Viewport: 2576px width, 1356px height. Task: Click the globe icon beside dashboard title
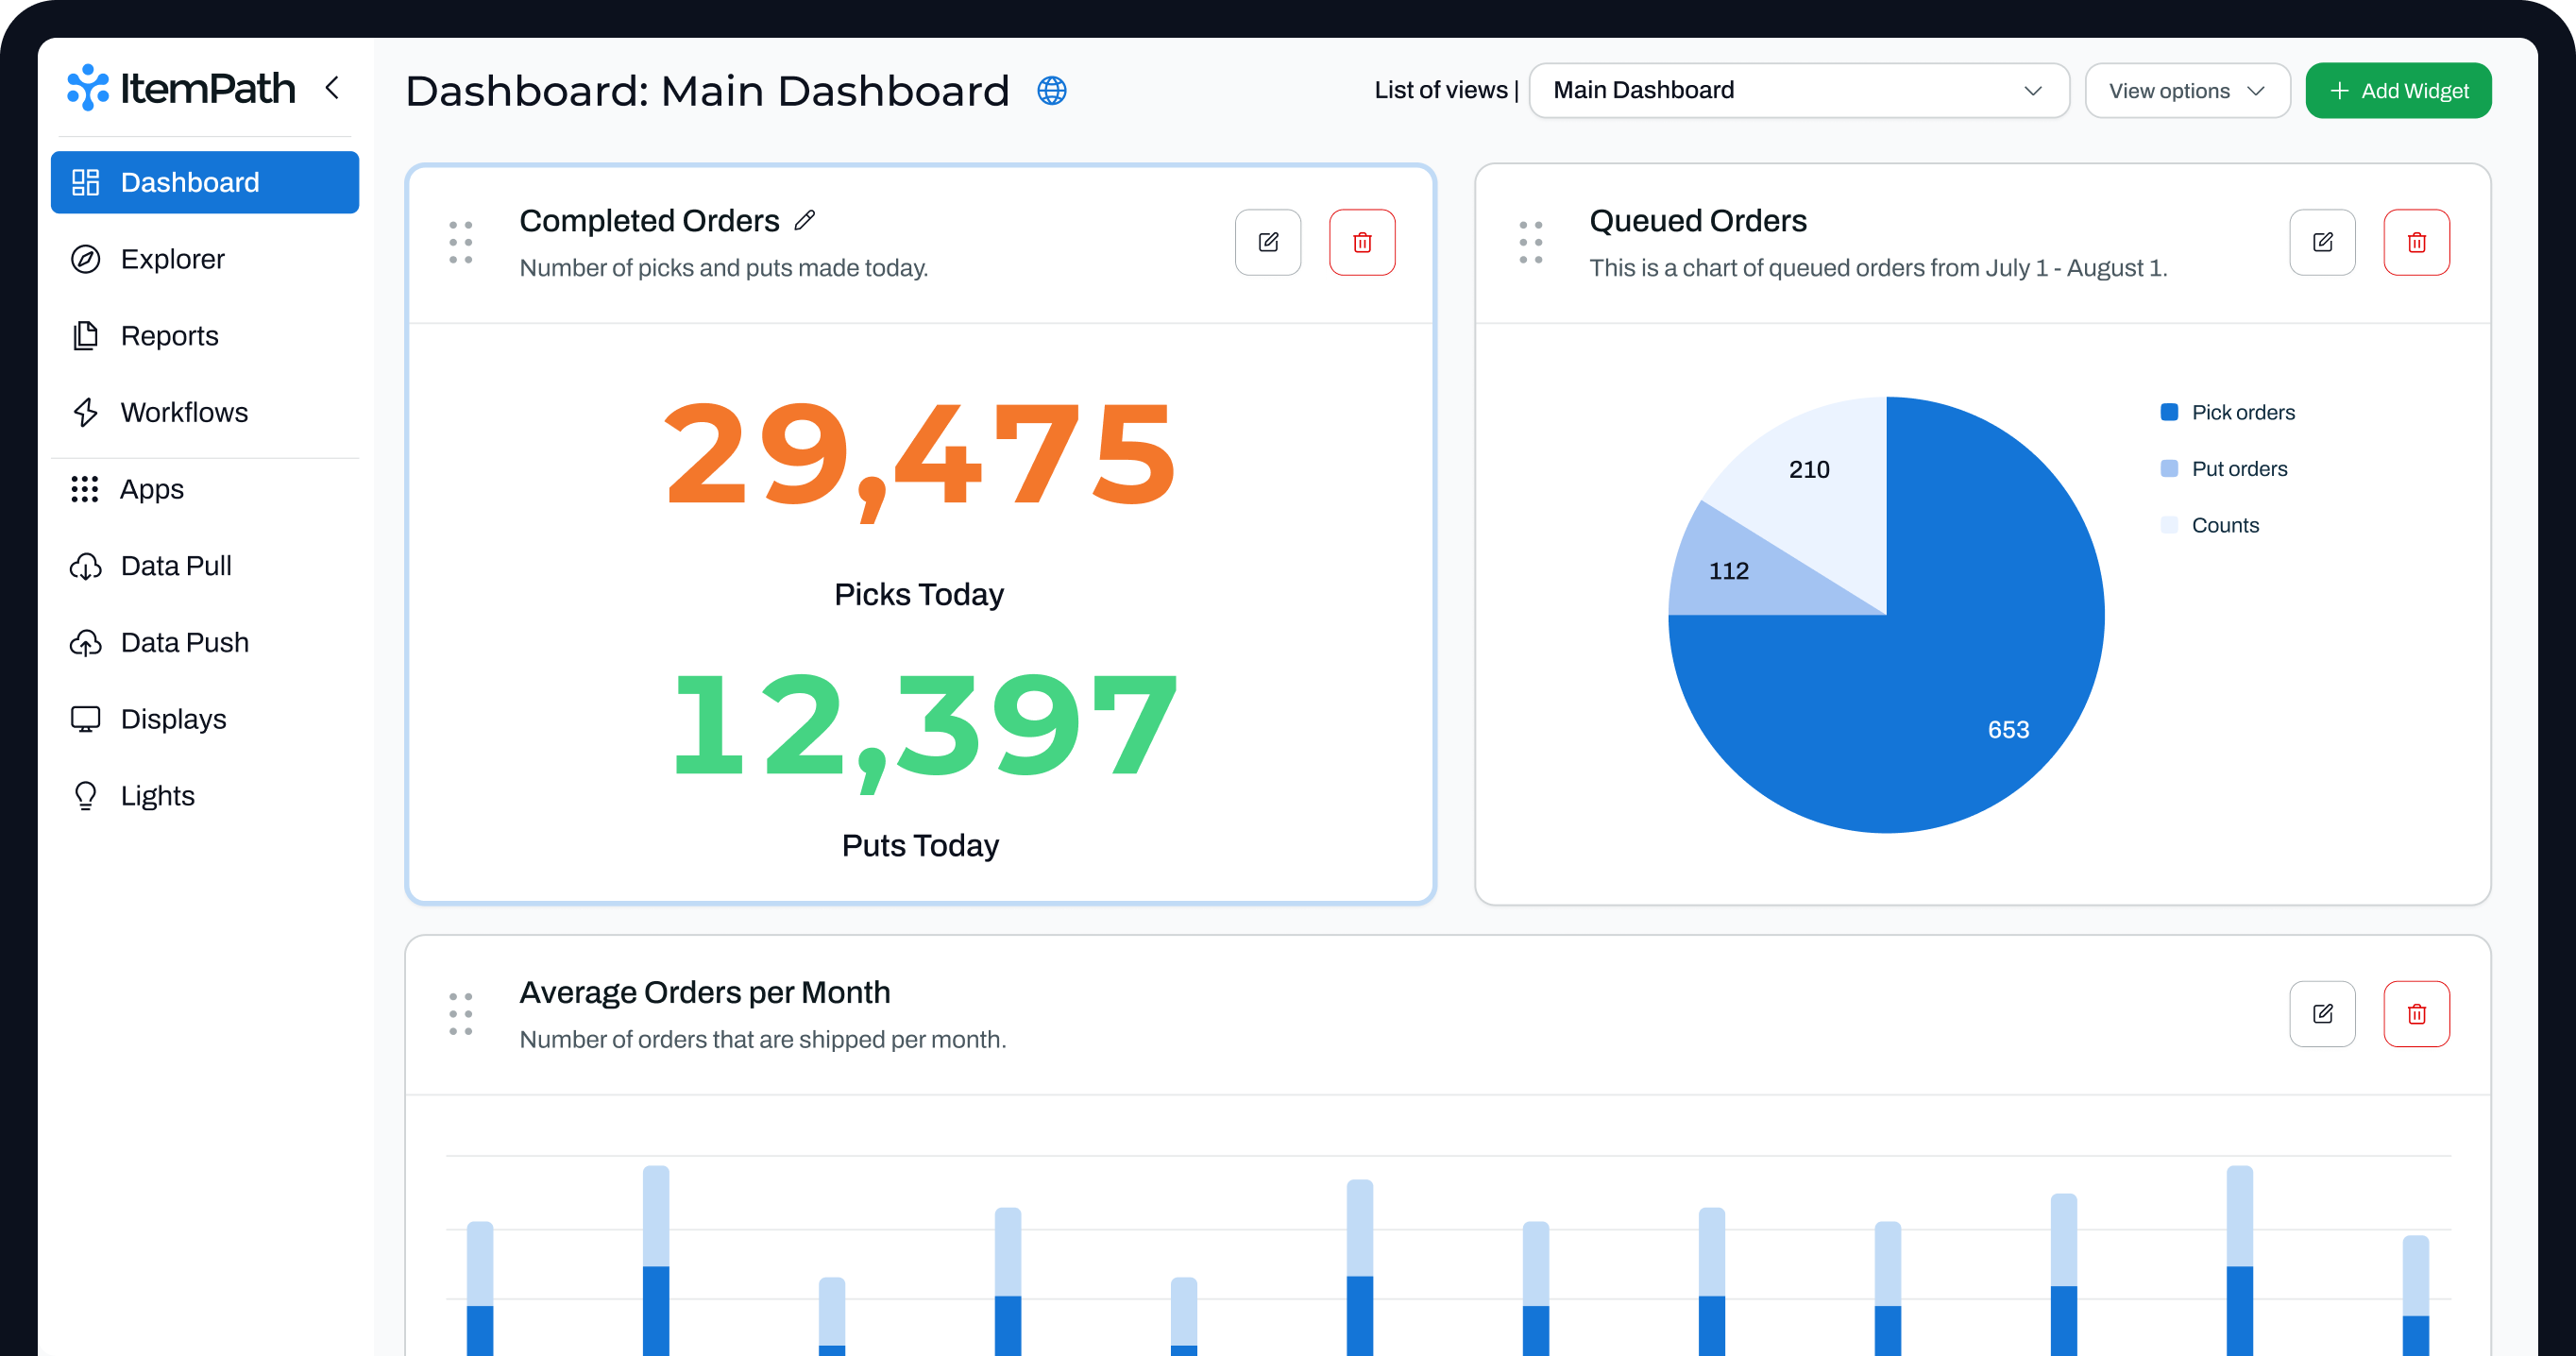(1051, 91)
